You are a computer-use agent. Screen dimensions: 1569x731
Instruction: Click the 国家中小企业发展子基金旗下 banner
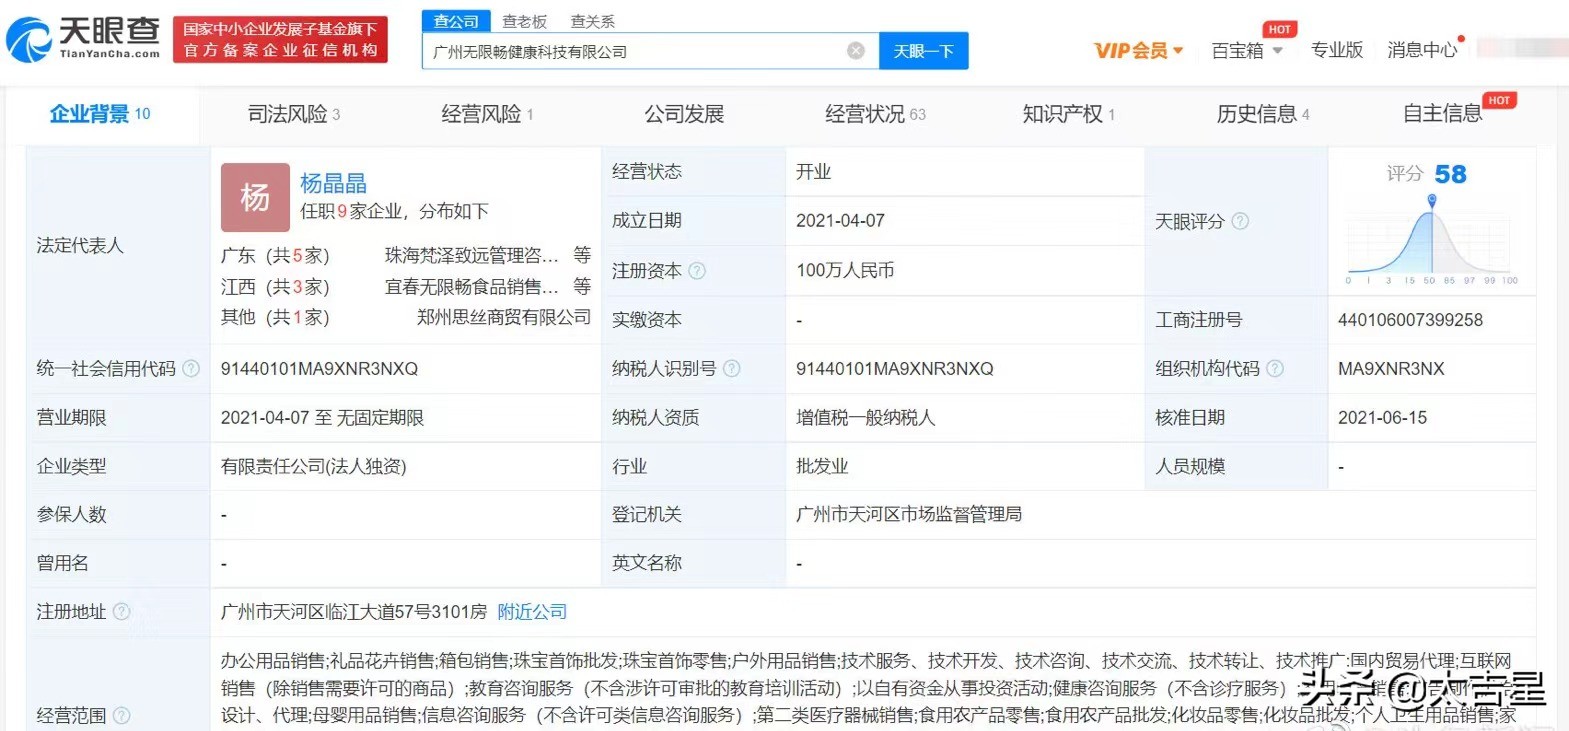click(x=280, y=39)
